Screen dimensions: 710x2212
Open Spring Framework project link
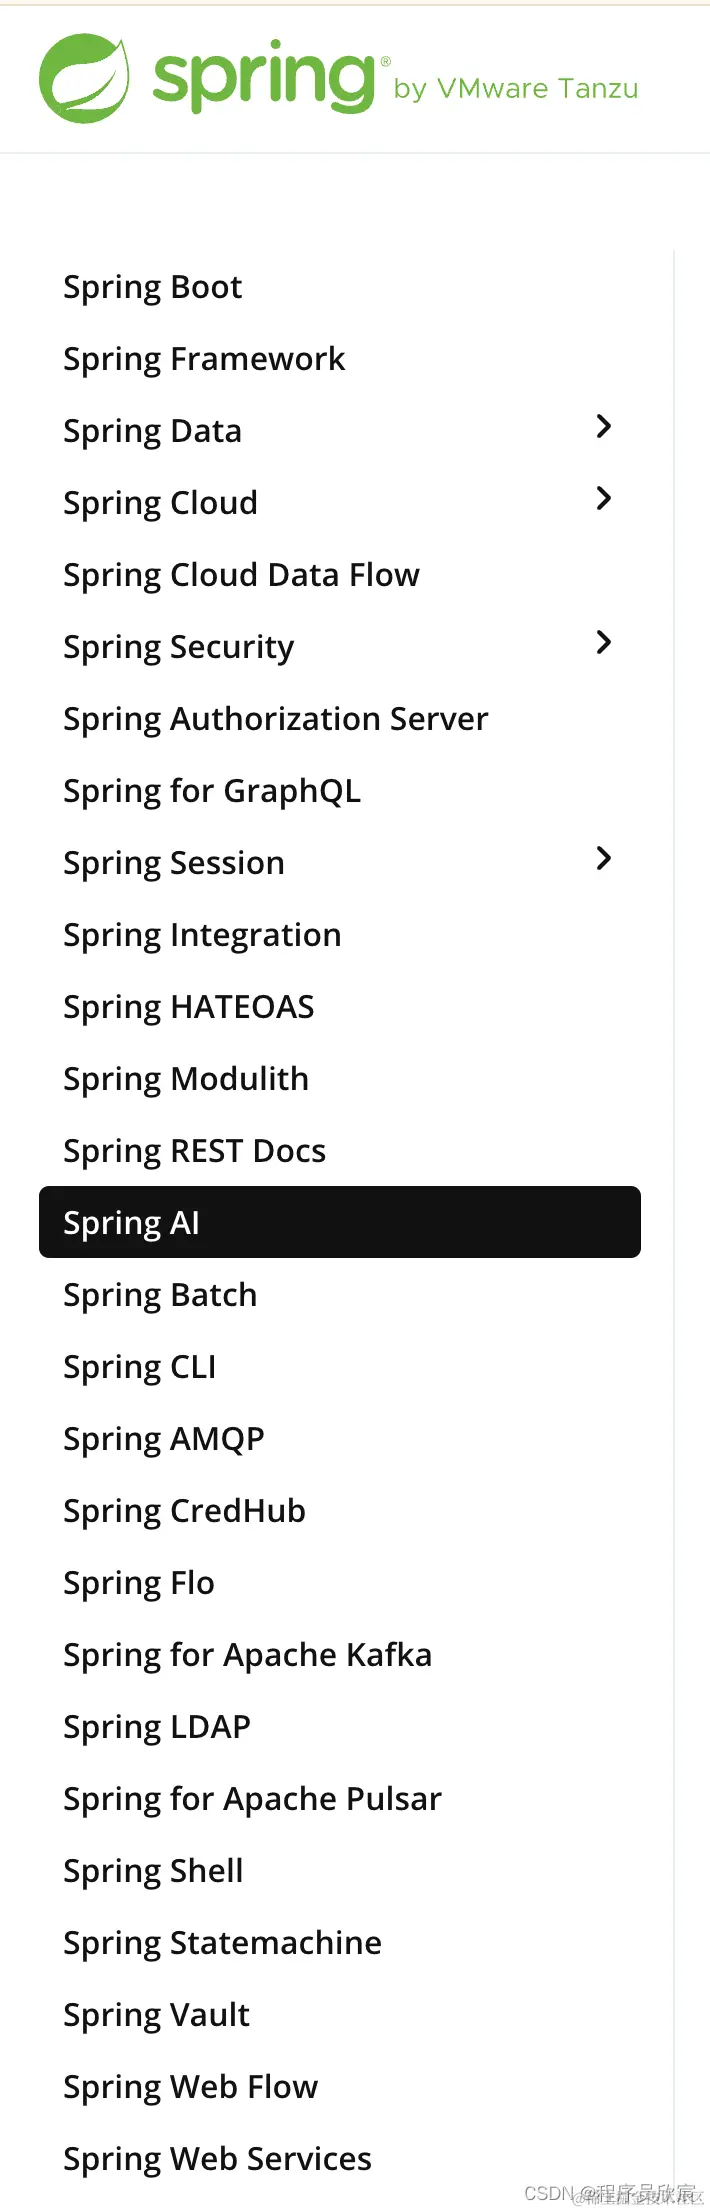point(204,360)
